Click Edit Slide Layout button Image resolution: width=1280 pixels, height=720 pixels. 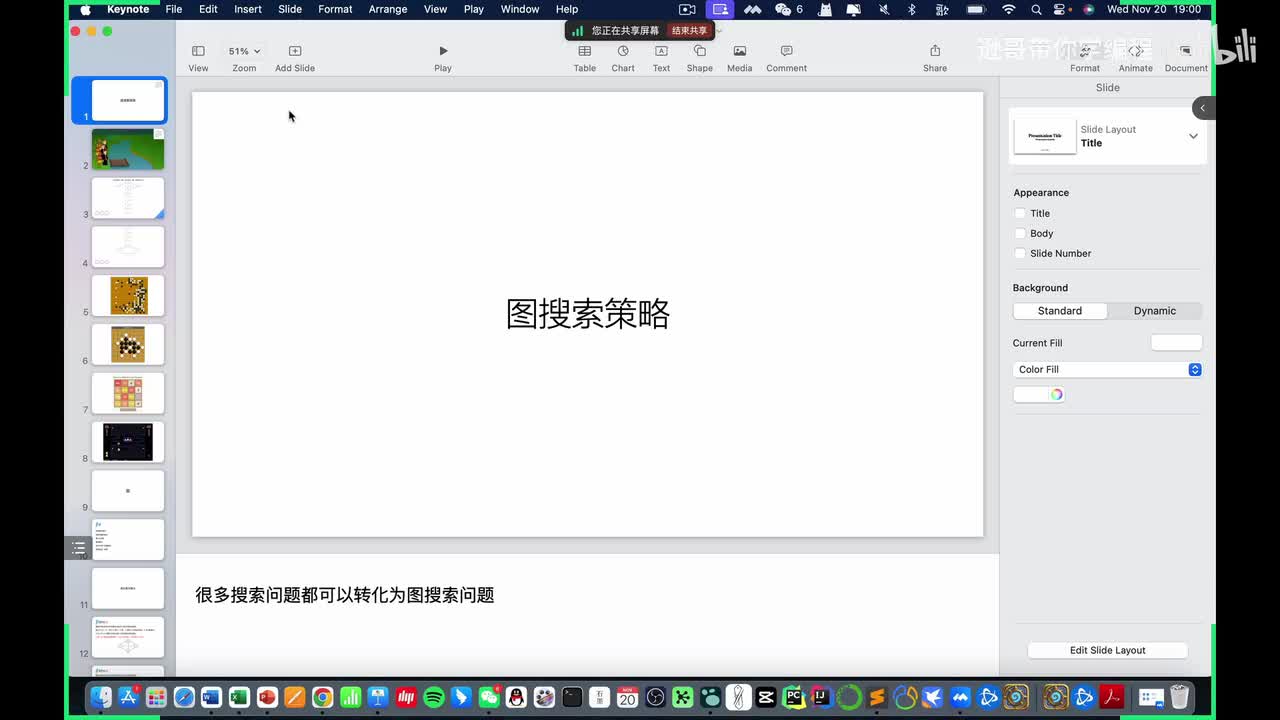[1107, 650]
